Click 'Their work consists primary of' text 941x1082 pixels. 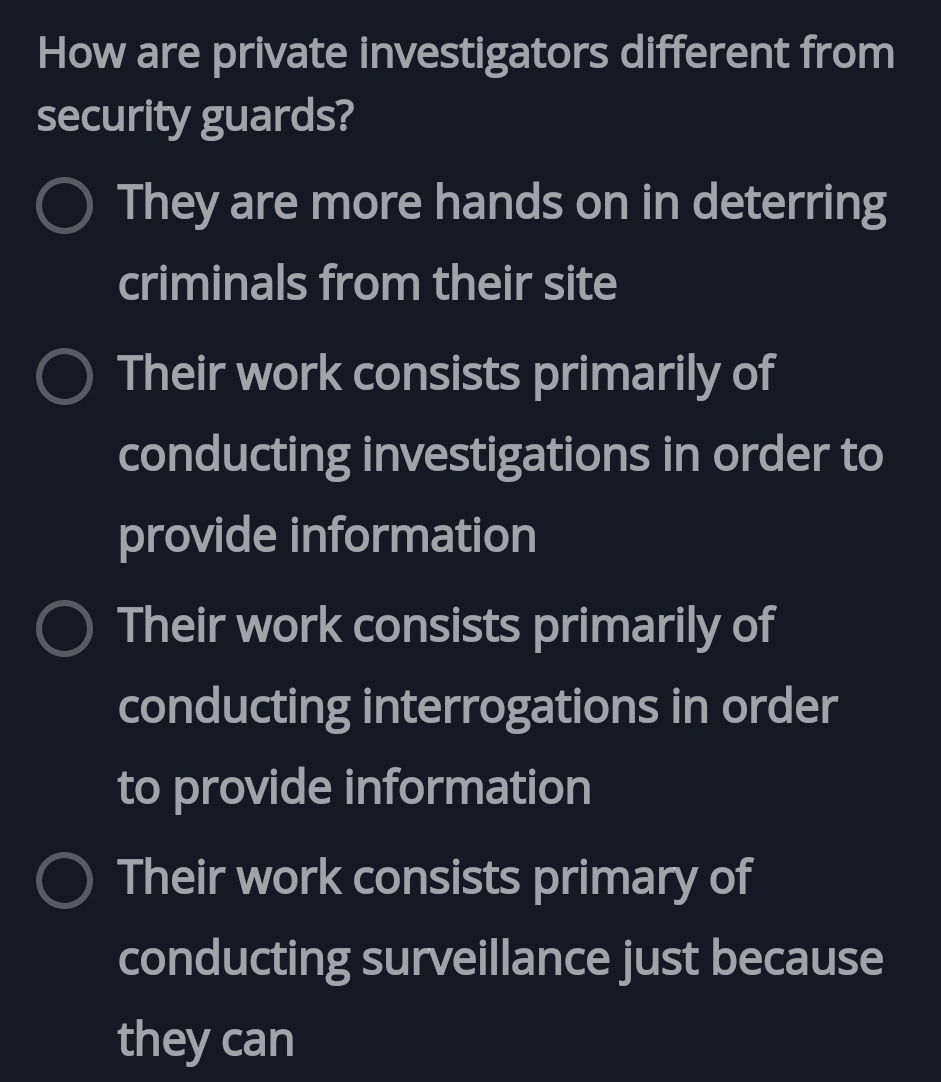point(434,878)
